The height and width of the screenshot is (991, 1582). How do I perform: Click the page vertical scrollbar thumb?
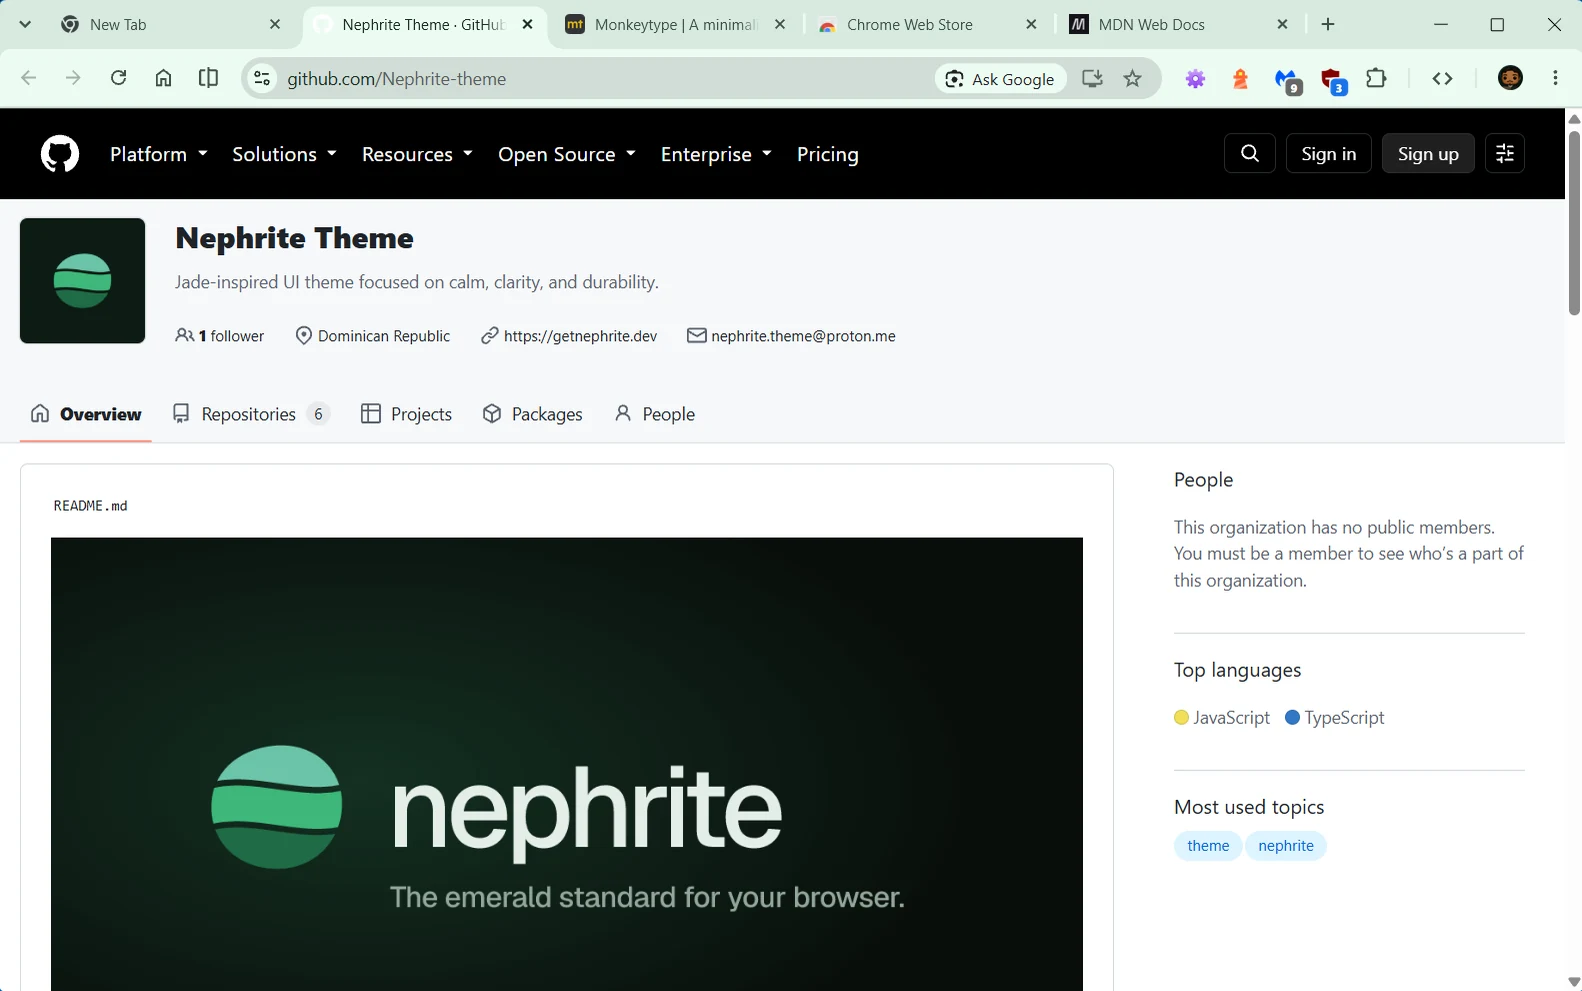(x=1574, y=222)
